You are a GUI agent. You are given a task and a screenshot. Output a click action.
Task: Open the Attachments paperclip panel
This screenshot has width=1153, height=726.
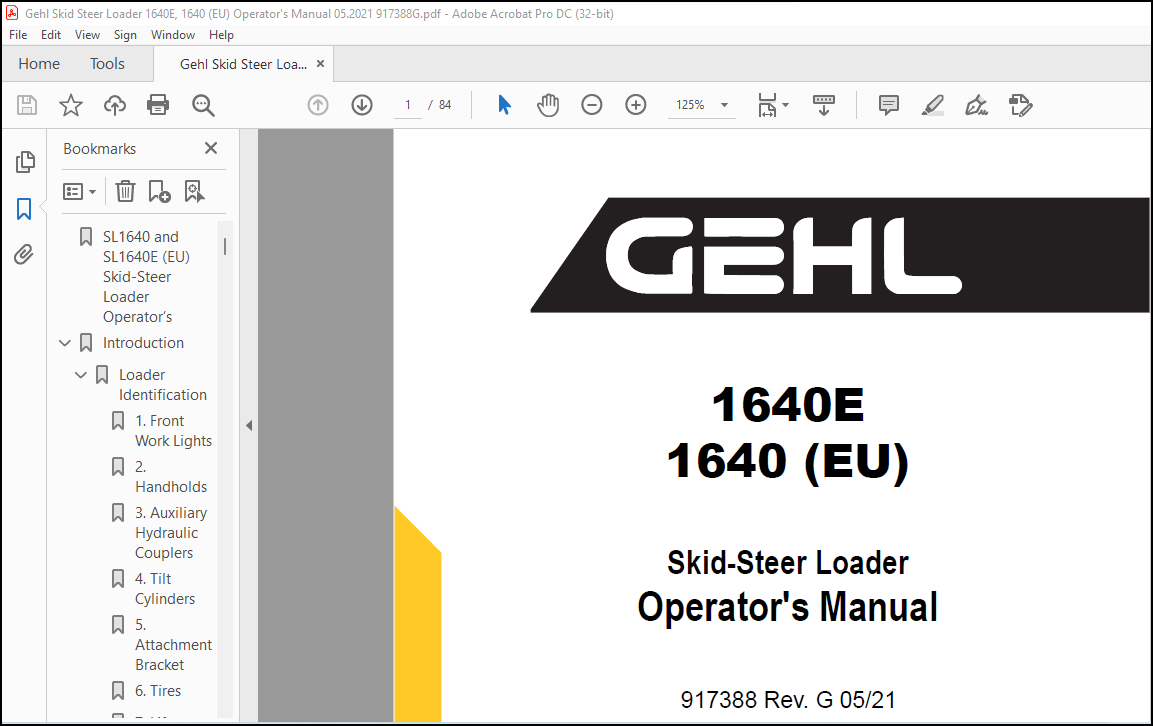coord(24,255)
